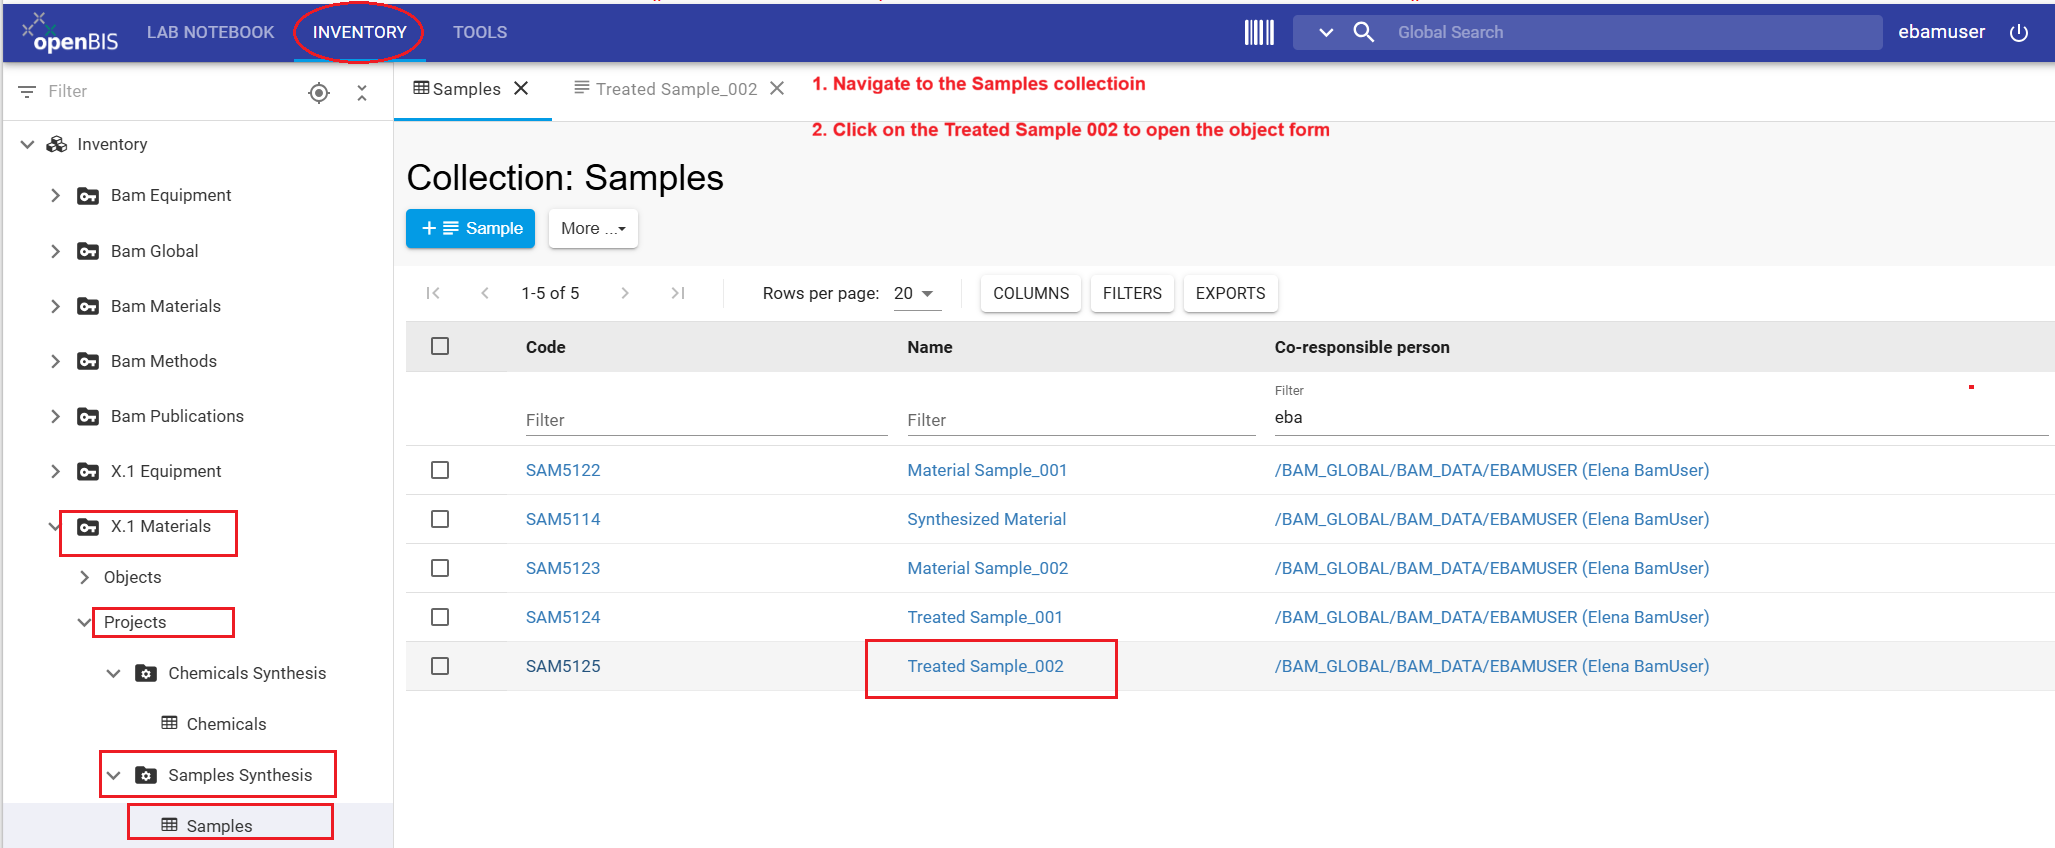Tick the checkbox for SAM5125

(x=440, y=666)
